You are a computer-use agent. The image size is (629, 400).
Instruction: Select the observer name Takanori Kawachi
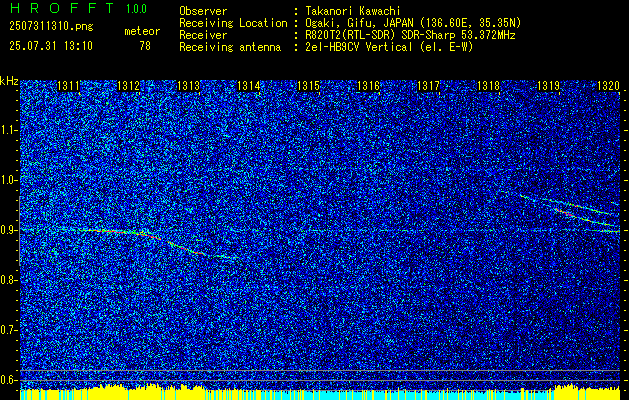(353, 11)
